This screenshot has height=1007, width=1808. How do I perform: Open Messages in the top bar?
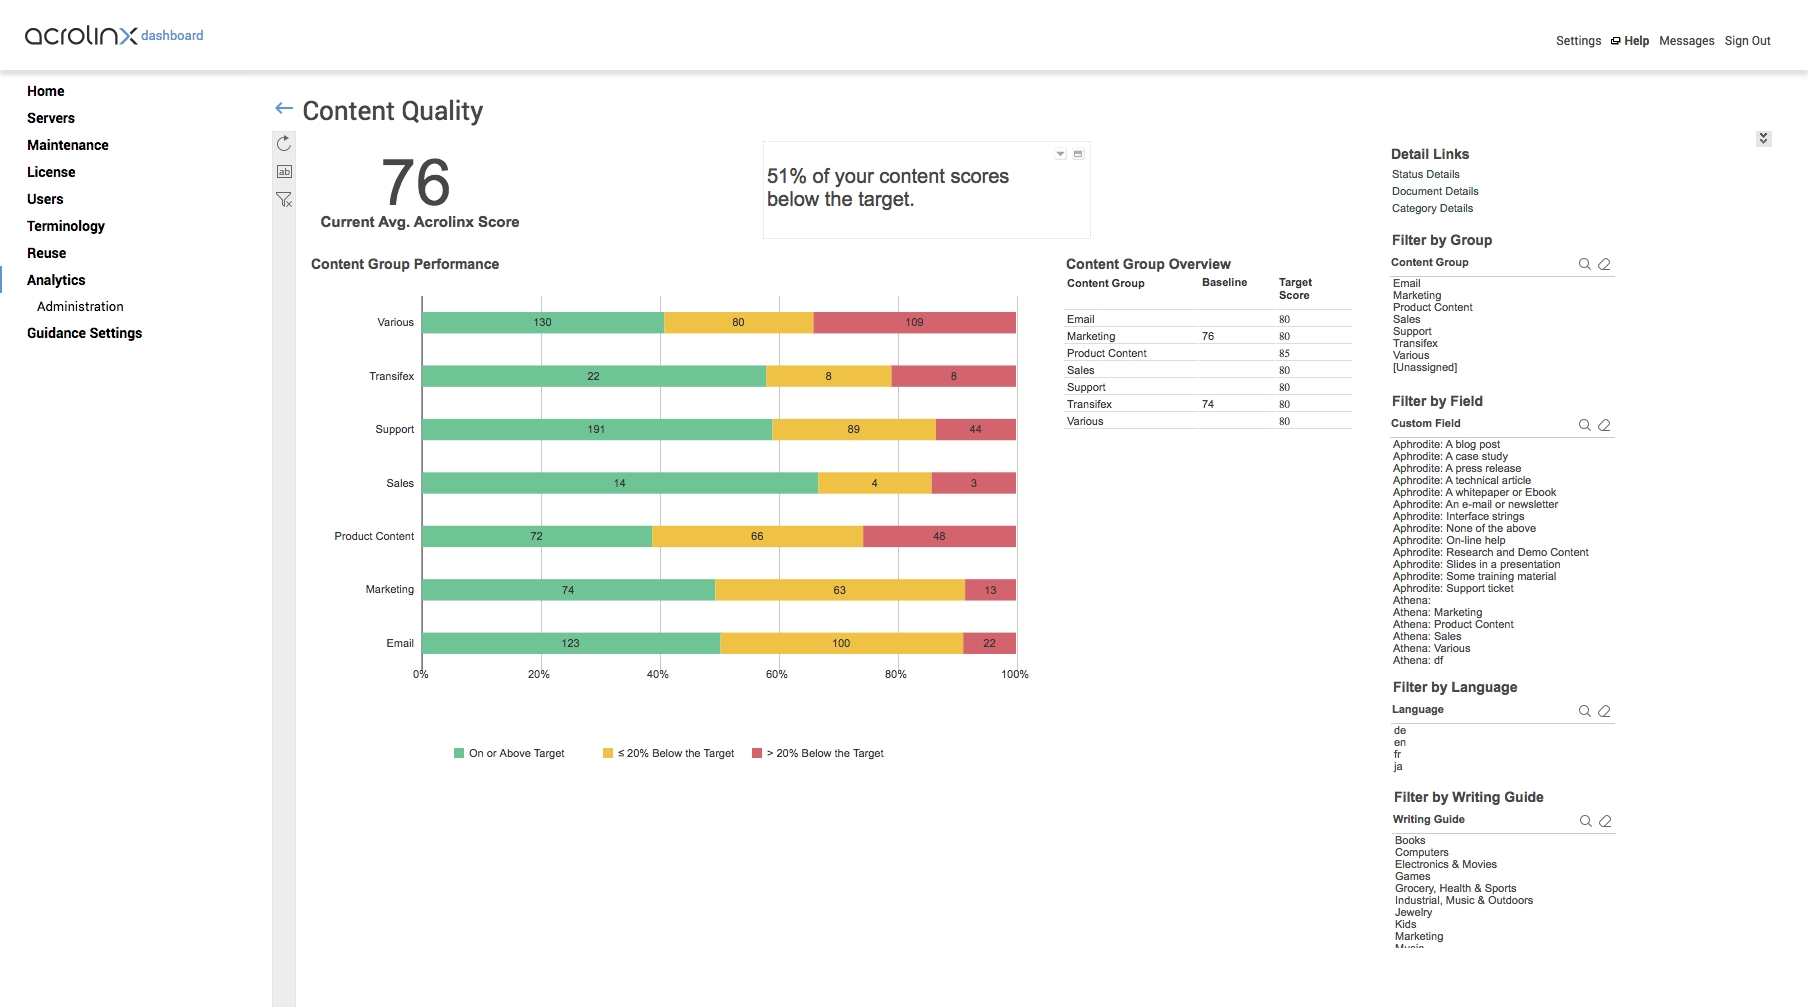[1686, 41]
